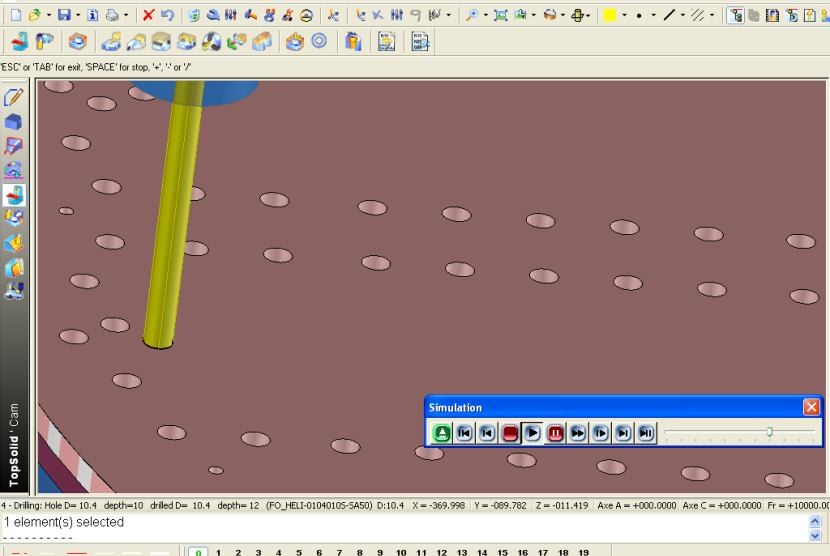Click the down arrow of message area scrollbar
Screen dimensions: 830x556
[815, 535]
